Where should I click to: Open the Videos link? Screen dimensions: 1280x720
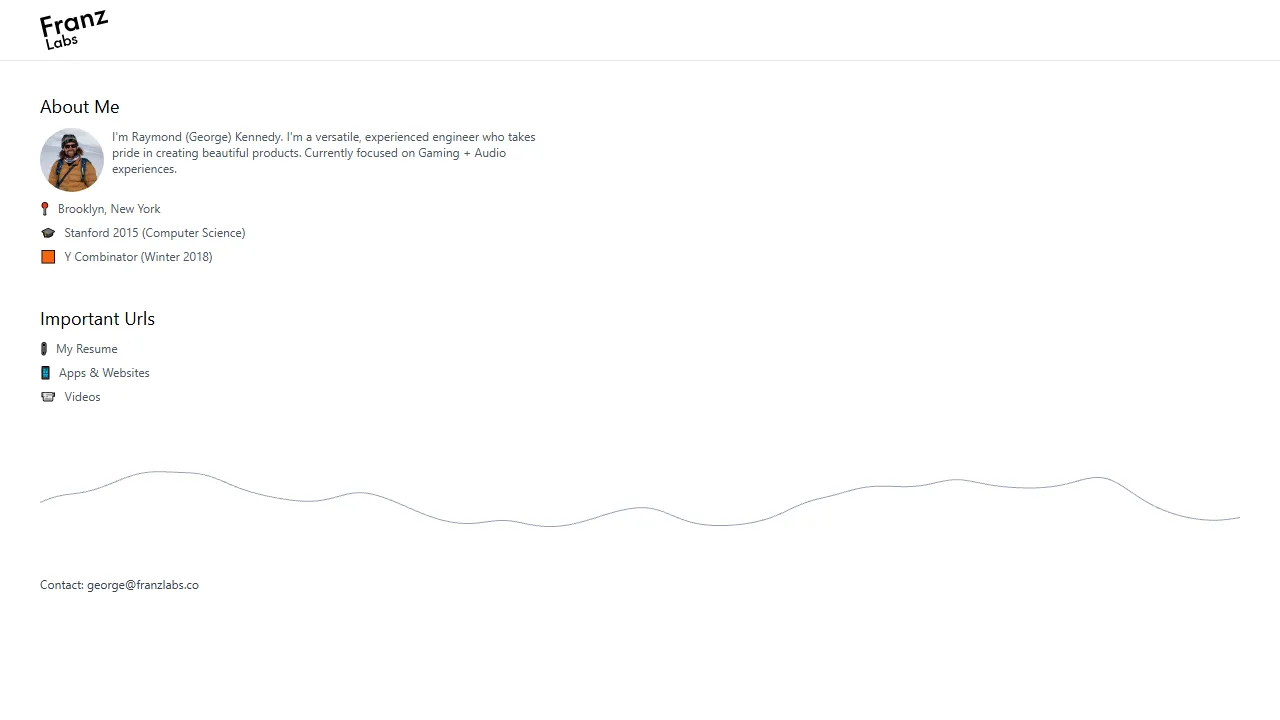82,396
